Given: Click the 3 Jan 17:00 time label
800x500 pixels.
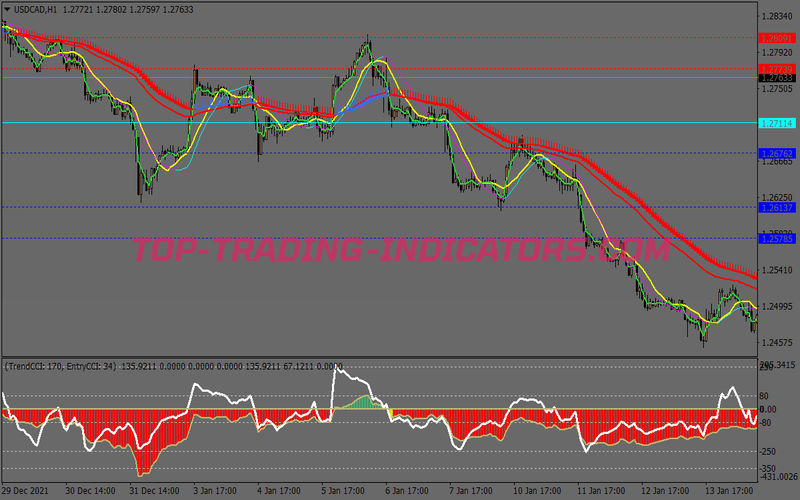Looking at the screenshot, I should [215, 491].
